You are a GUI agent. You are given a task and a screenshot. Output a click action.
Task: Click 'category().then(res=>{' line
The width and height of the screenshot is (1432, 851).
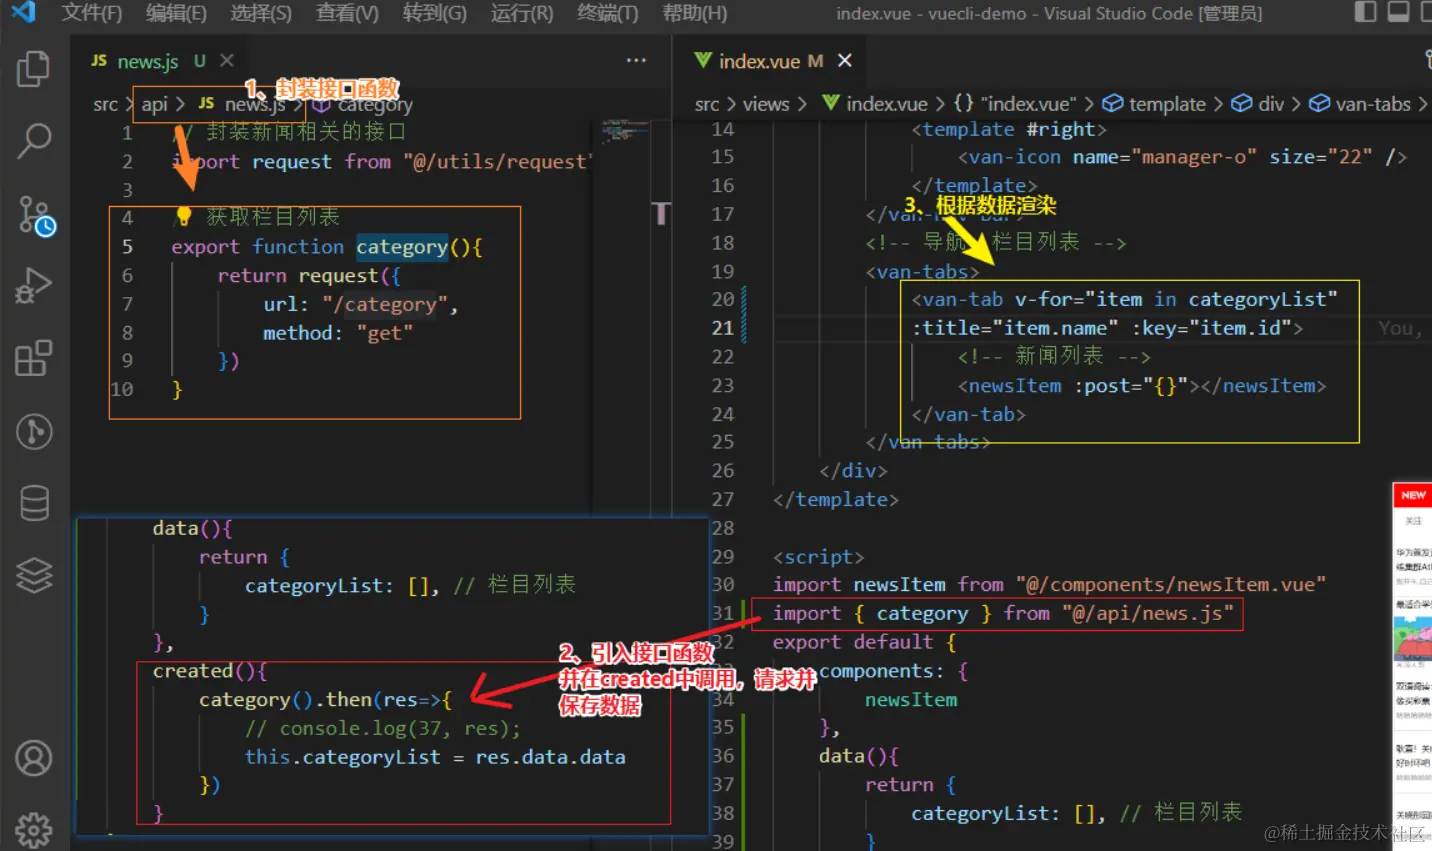coord(325,699)
